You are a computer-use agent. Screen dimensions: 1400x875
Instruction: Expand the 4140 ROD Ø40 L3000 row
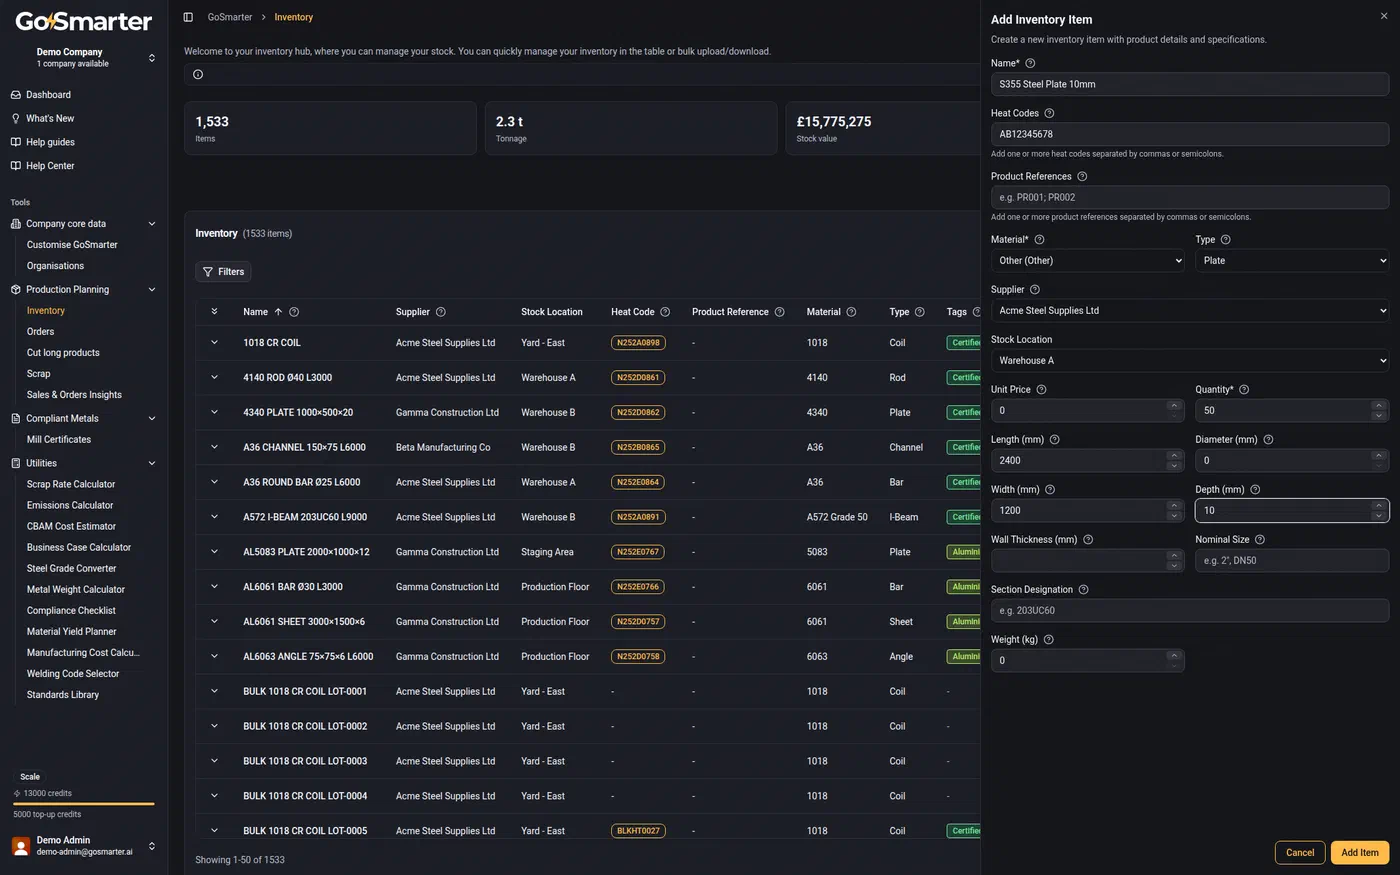click(214, 377)
